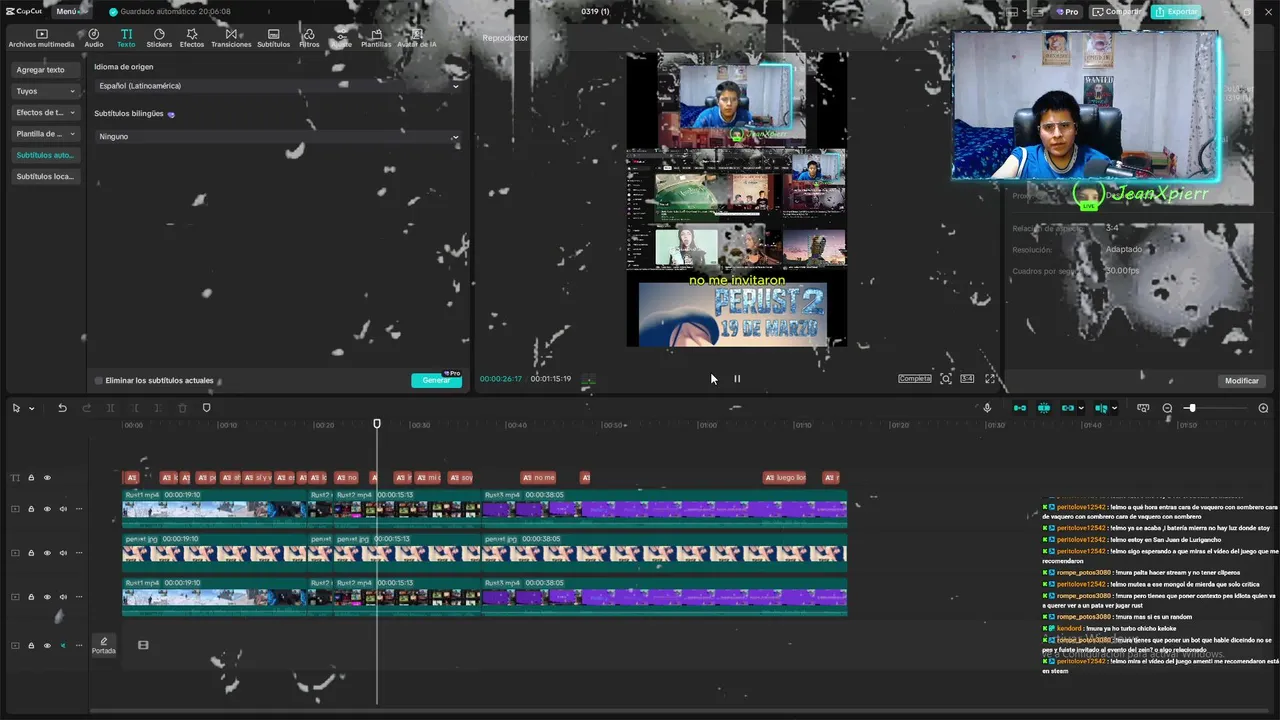Open the Subtítulos tab in top toolbar
This screenshot has width=1280, height=720.
(274, 38)
